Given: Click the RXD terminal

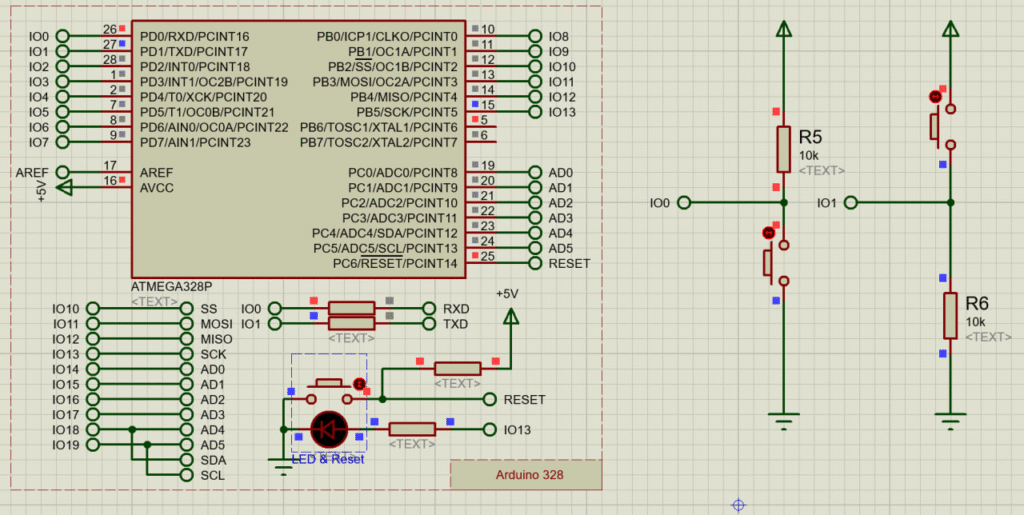Looking at the screenshot, I should click(429, 308).
